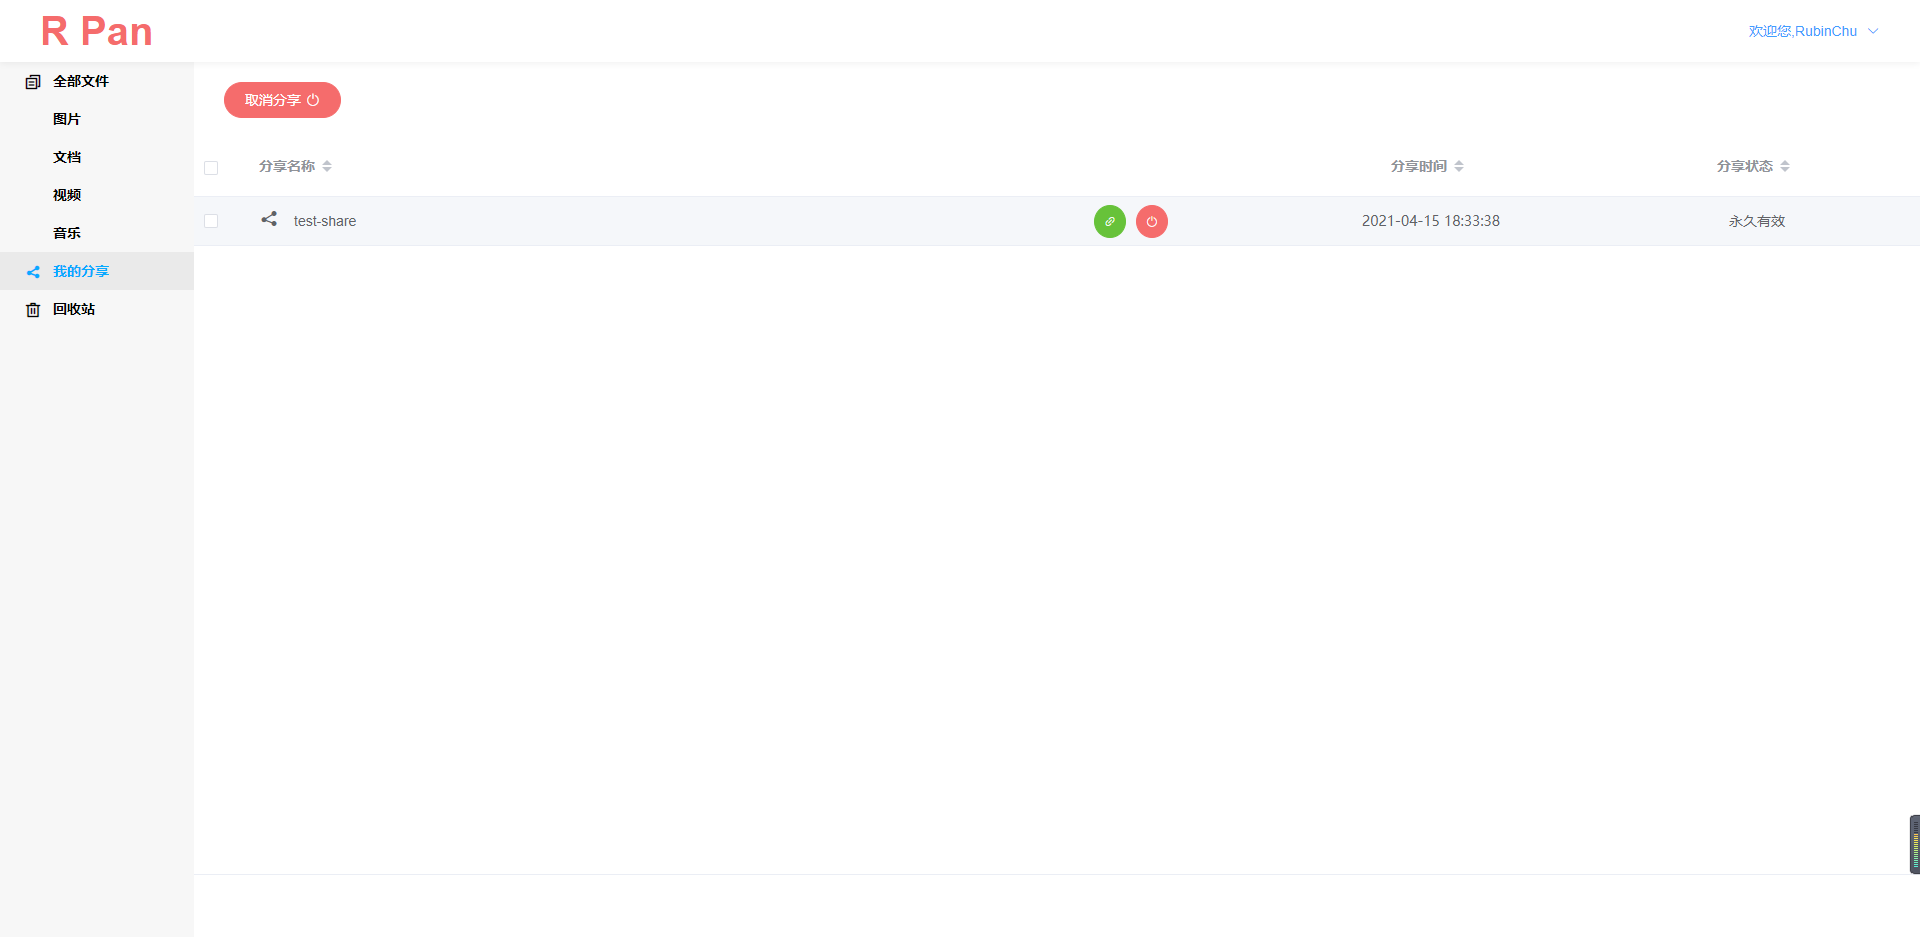Sort by 分享名称 column
1920x937 pixels.
tap(287, 166)
